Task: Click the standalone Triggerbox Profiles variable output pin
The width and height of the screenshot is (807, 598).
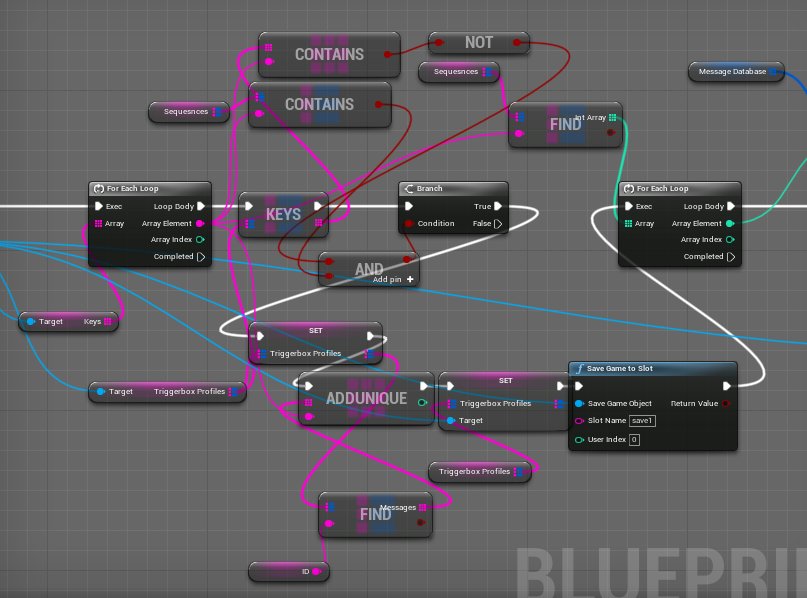Action: pyautogui.click(x=518, y=471)
